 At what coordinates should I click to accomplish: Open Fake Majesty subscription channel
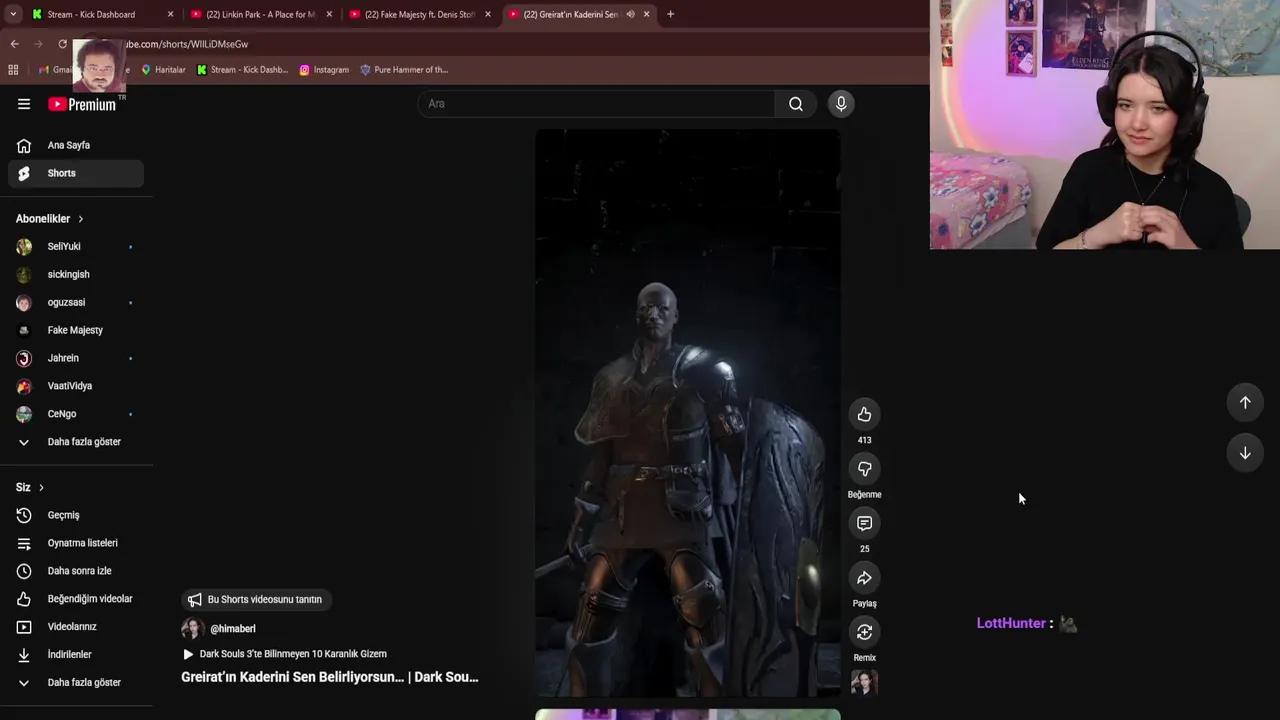point(76,330)
